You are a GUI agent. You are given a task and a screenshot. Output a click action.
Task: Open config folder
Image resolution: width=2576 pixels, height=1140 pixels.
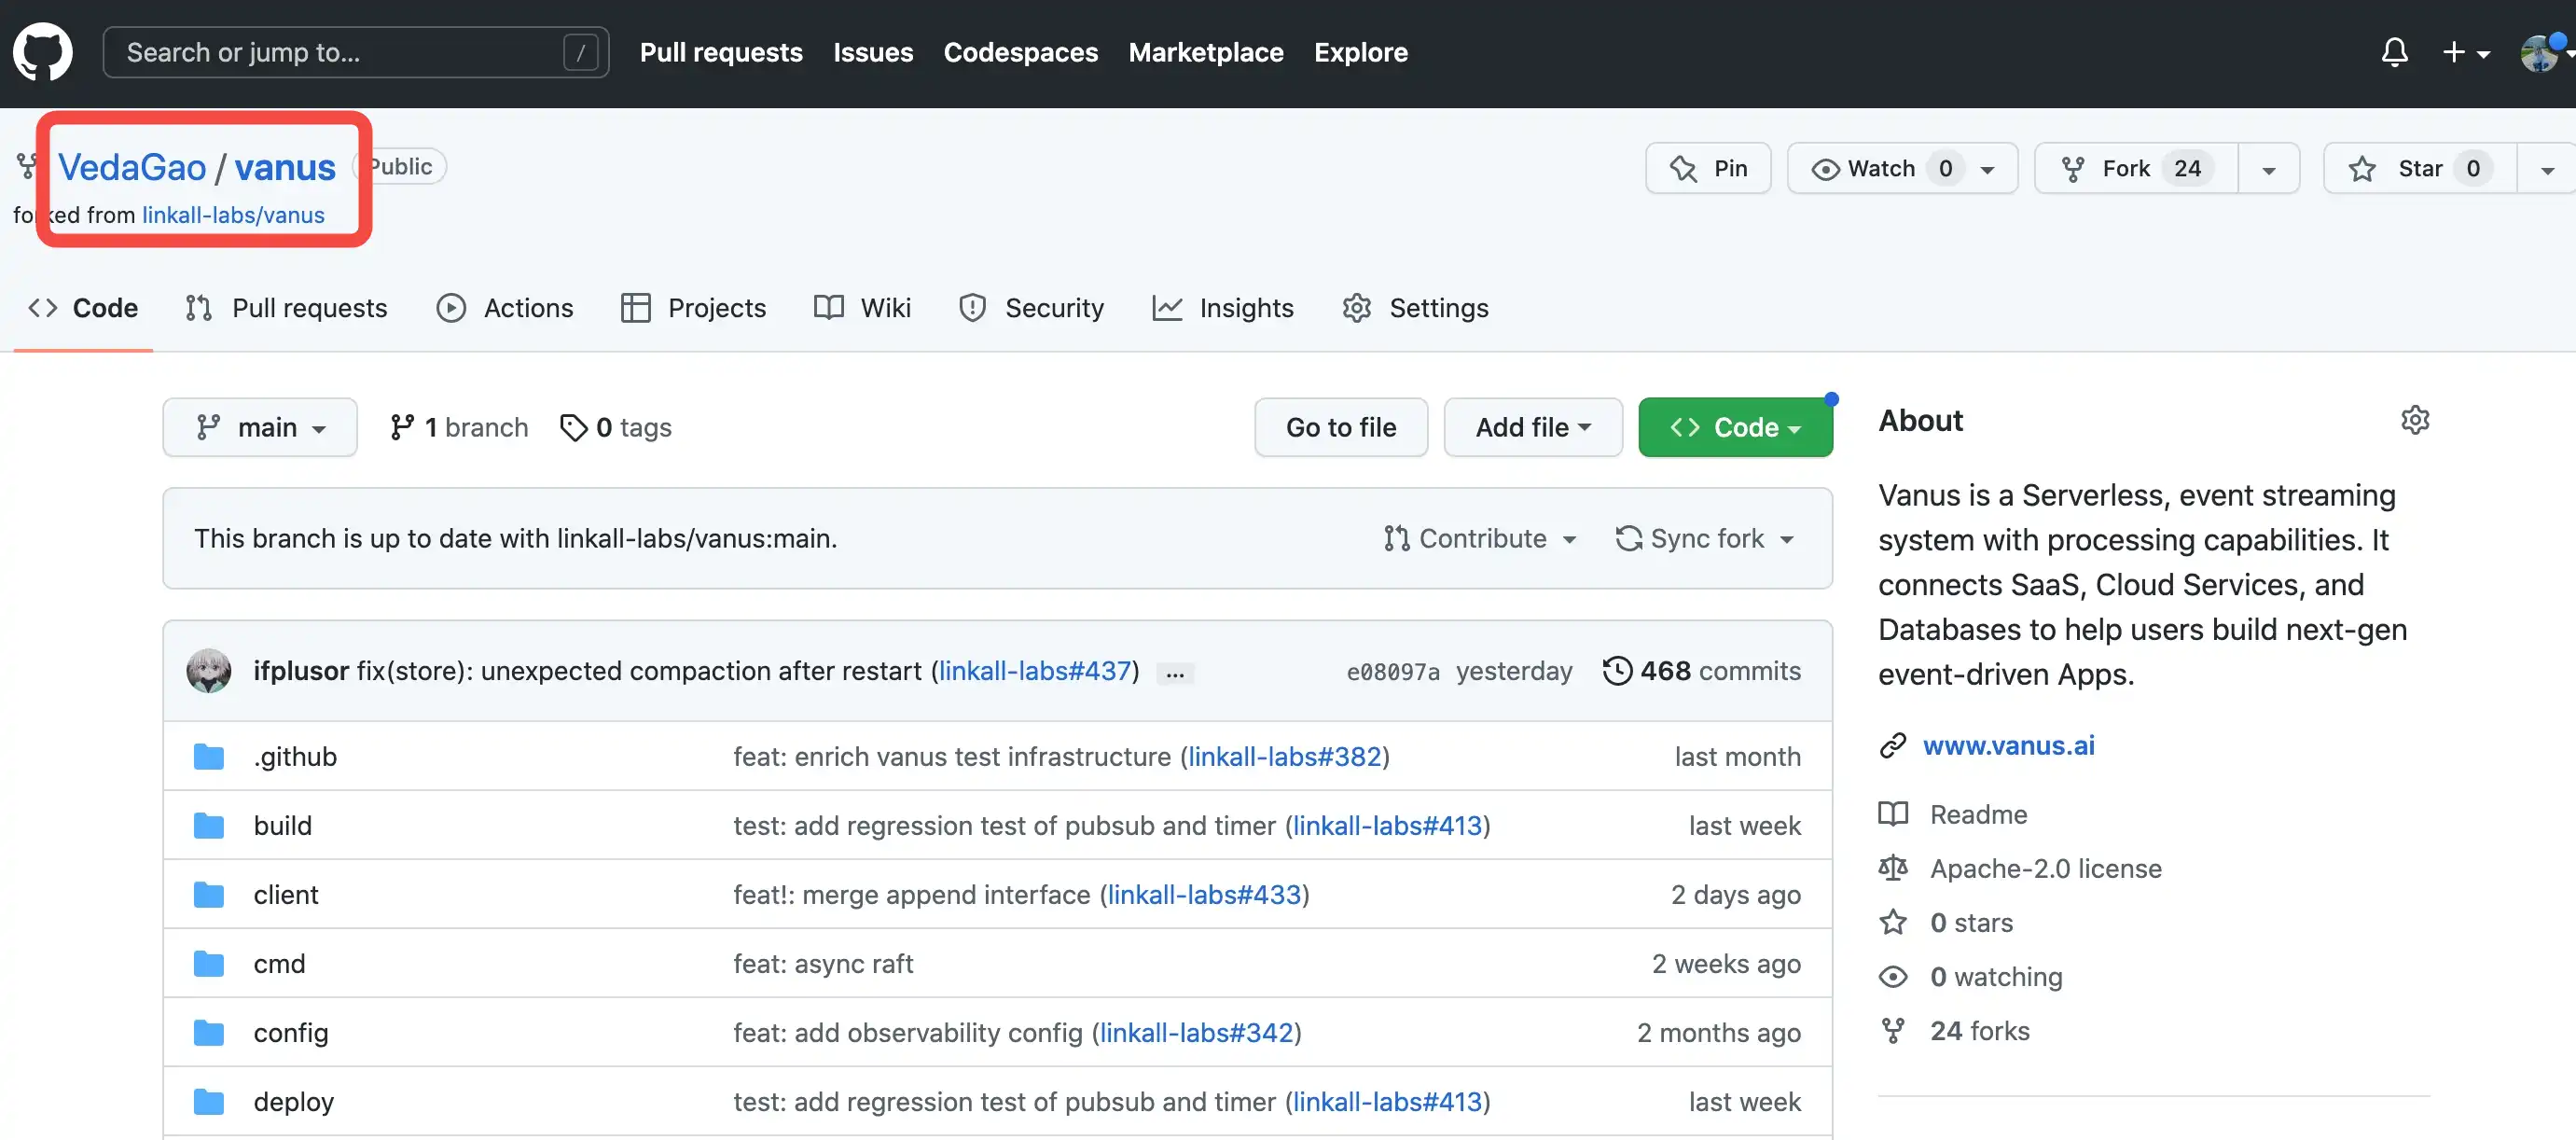(x=291, y=1032)
